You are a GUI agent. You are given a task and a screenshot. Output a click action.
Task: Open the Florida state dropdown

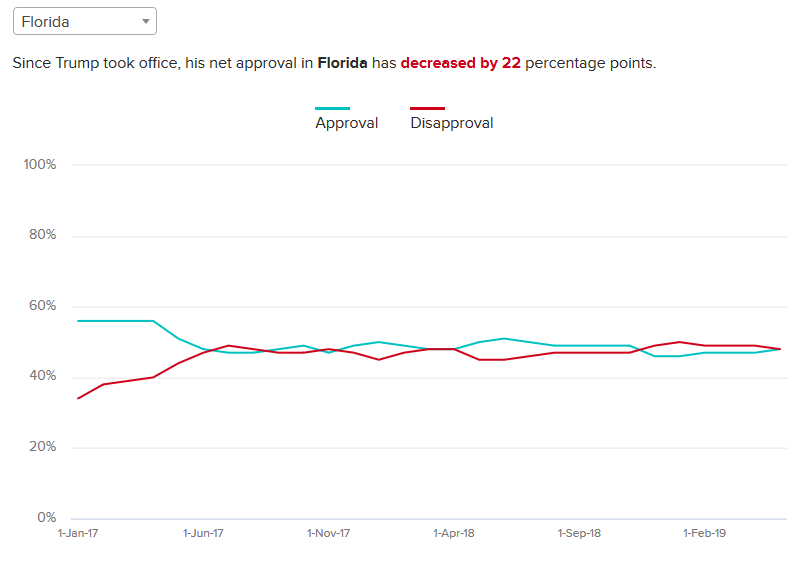83,21
